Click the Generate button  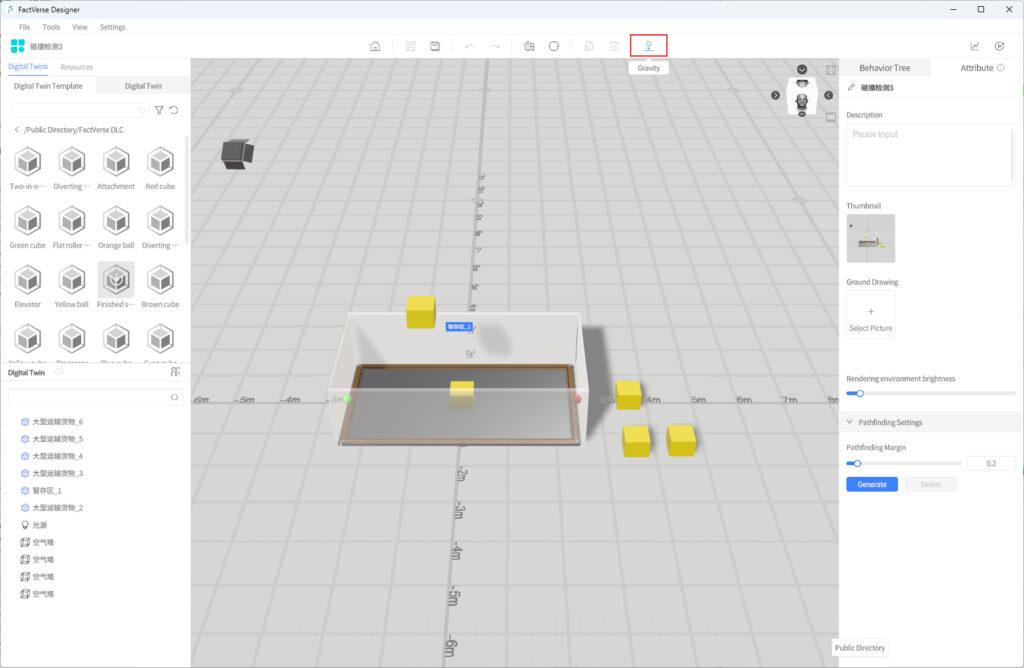(x=872, y=485)
